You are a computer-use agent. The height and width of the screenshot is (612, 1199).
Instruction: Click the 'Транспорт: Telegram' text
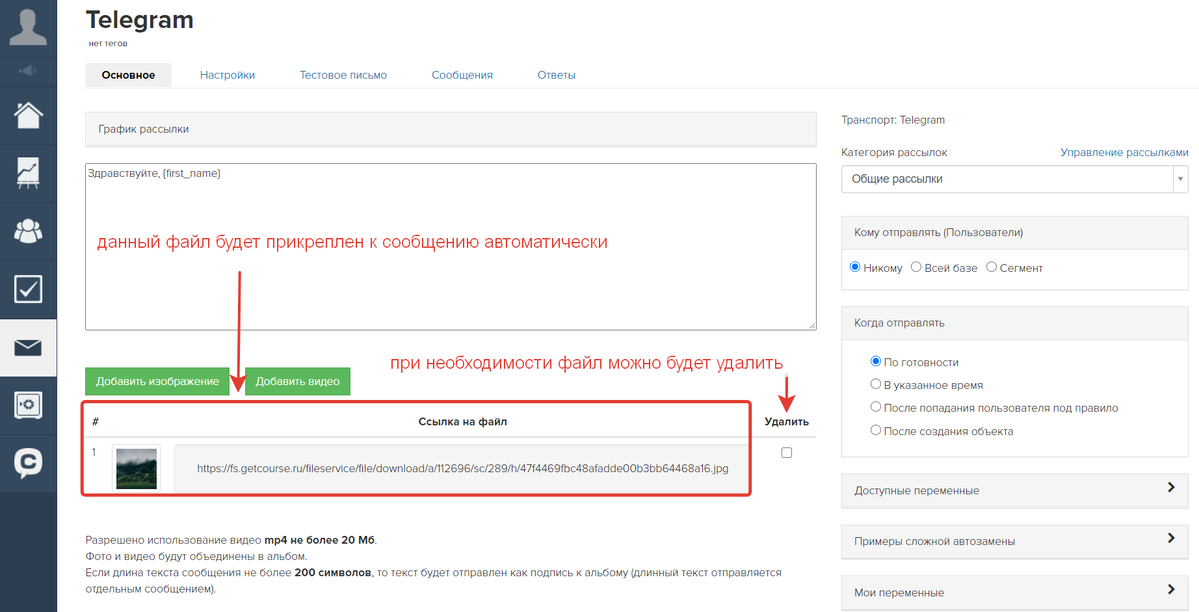click(x=893, y=120)
